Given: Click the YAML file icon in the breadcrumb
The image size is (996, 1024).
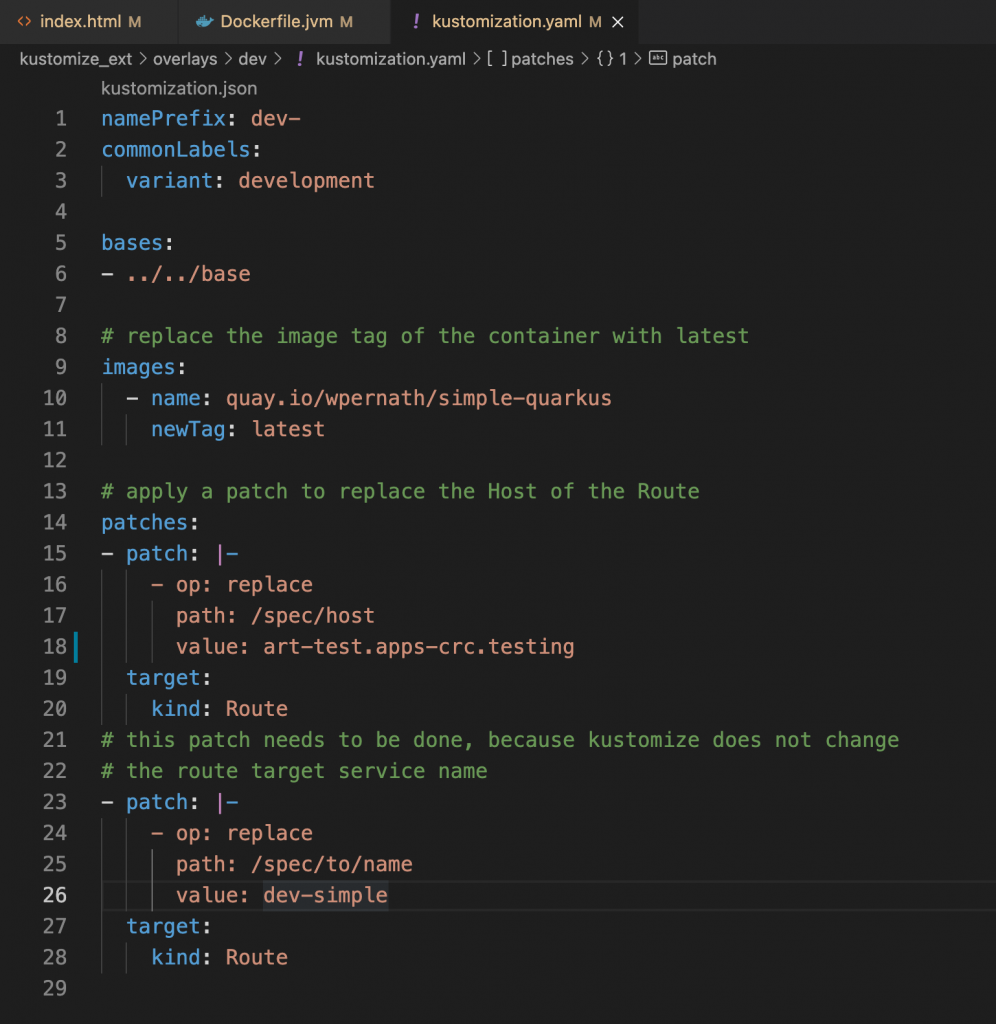Looking at the screenshot, I should (300, 59).
